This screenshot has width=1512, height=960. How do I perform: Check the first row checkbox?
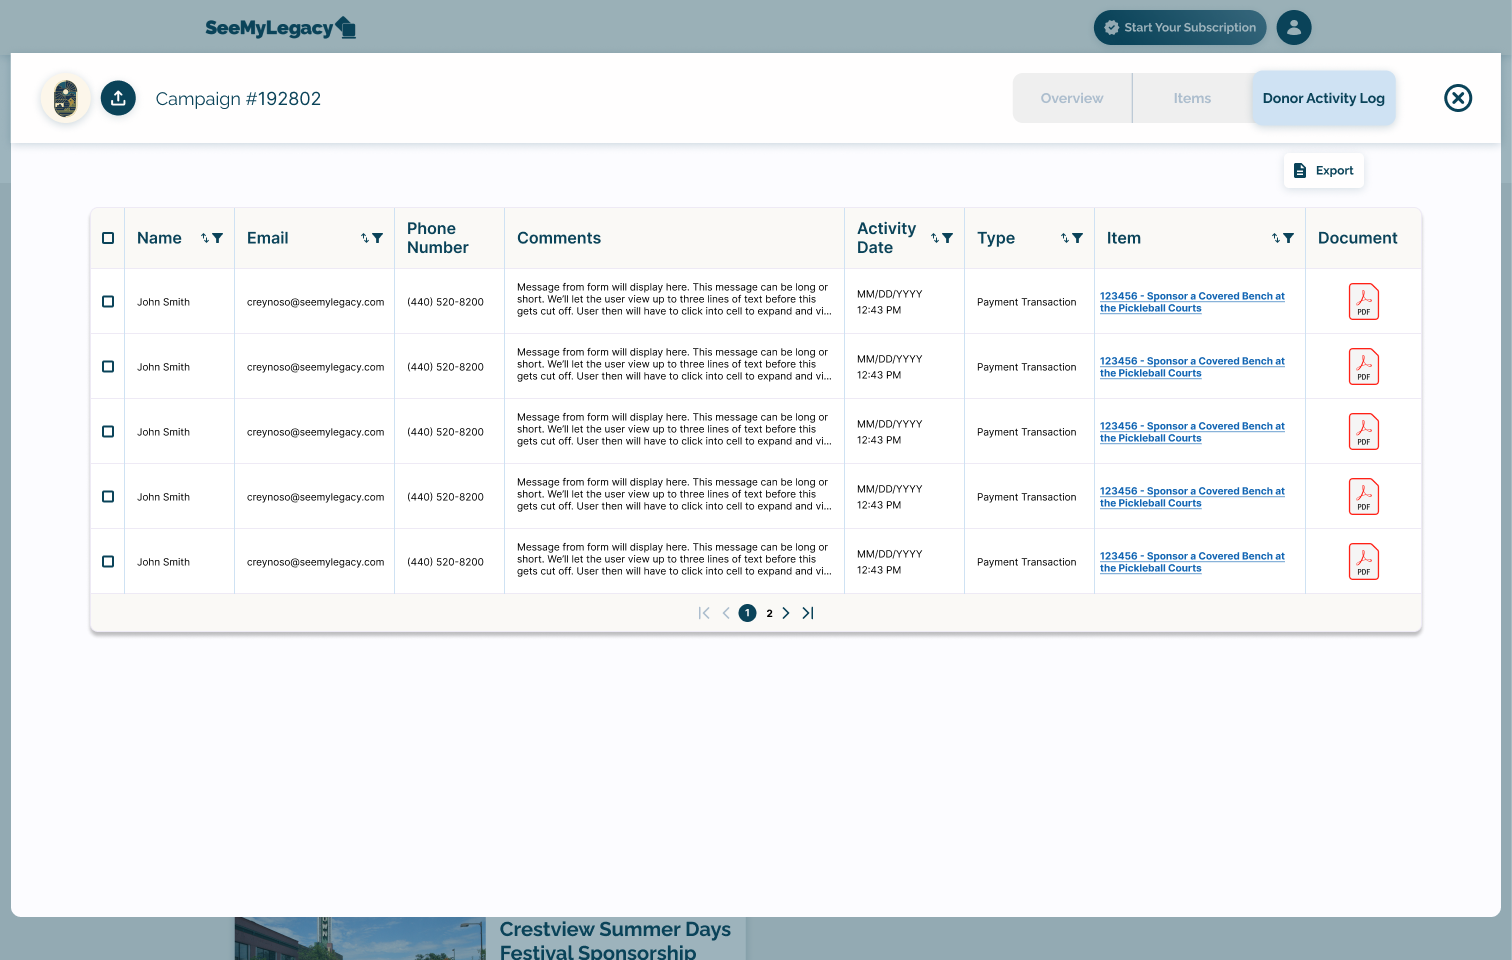click(x=108, y=302)
